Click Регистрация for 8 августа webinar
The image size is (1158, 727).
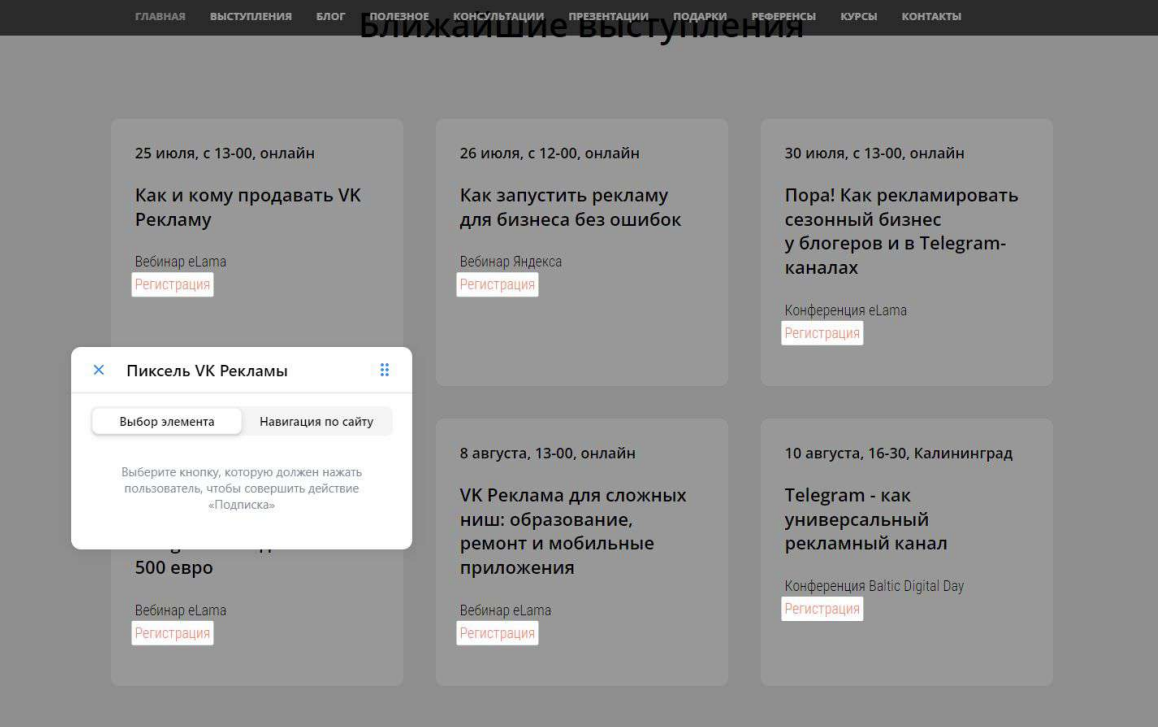tap(497, 633)
